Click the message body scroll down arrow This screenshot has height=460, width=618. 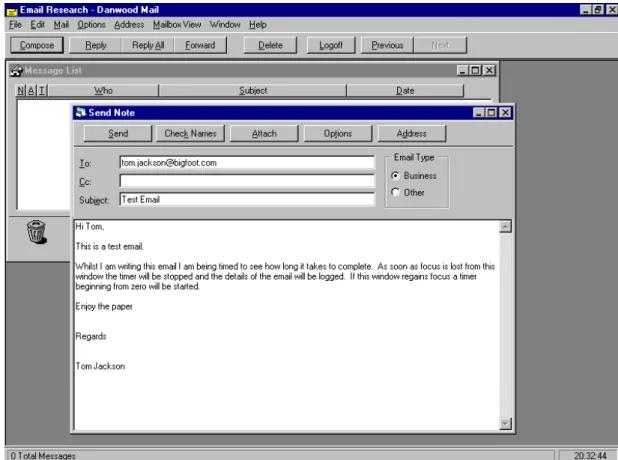505,424
